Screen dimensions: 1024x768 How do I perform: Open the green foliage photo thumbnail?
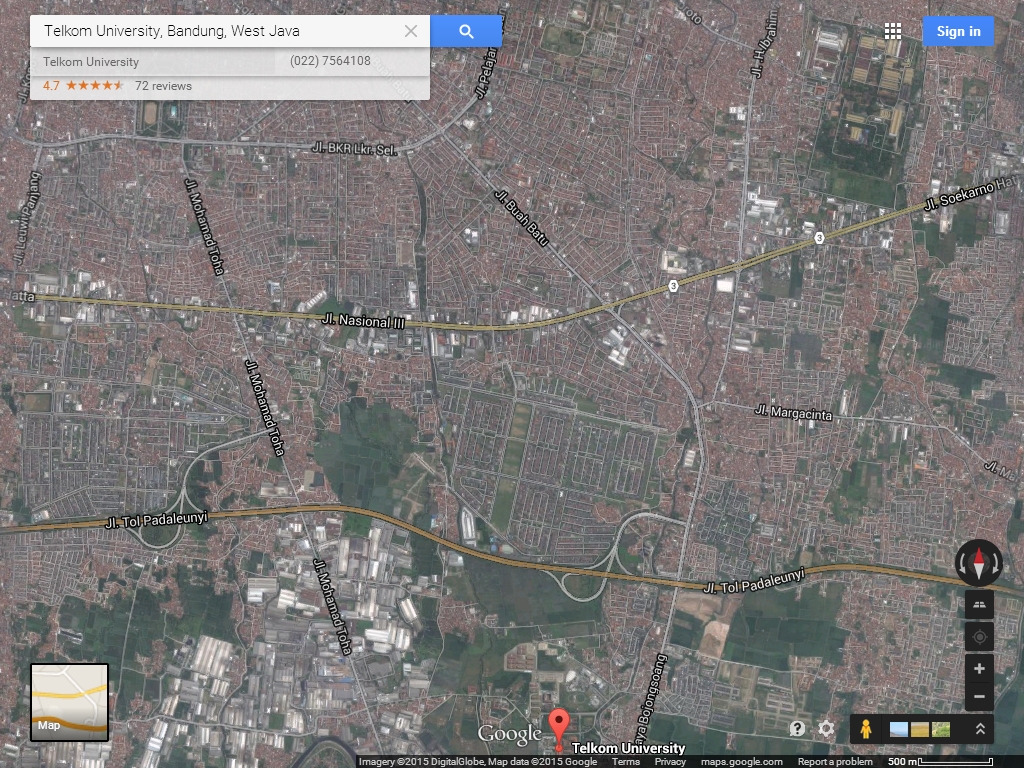coord(941,729)
